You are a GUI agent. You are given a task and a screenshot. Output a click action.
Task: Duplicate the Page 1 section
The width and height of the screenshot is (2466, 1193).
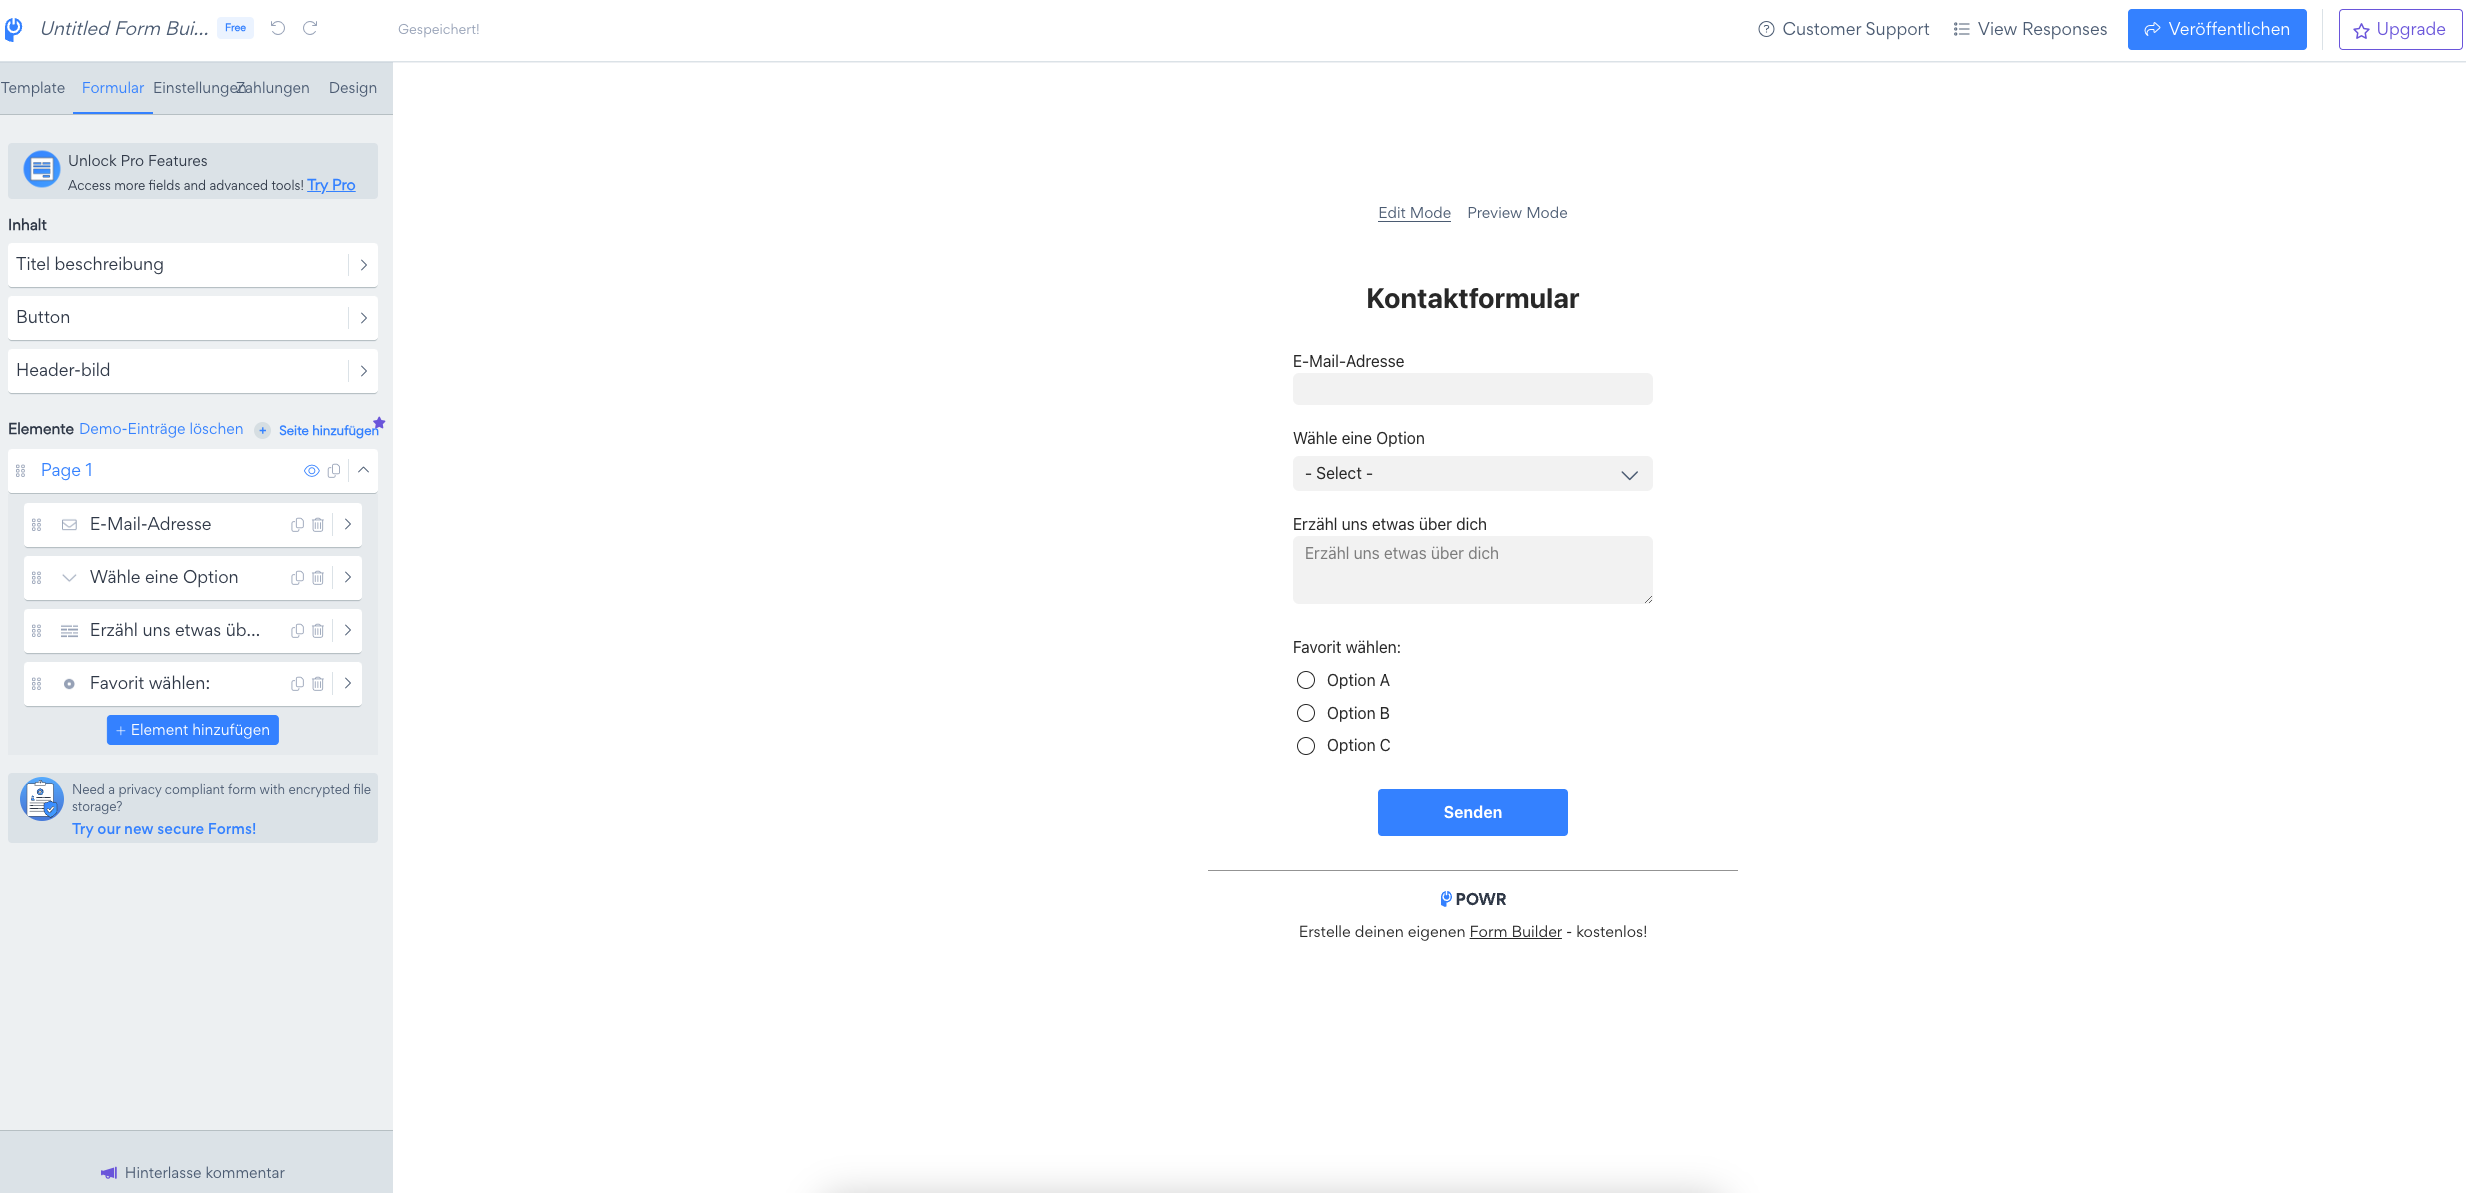[x=335, y=470]
